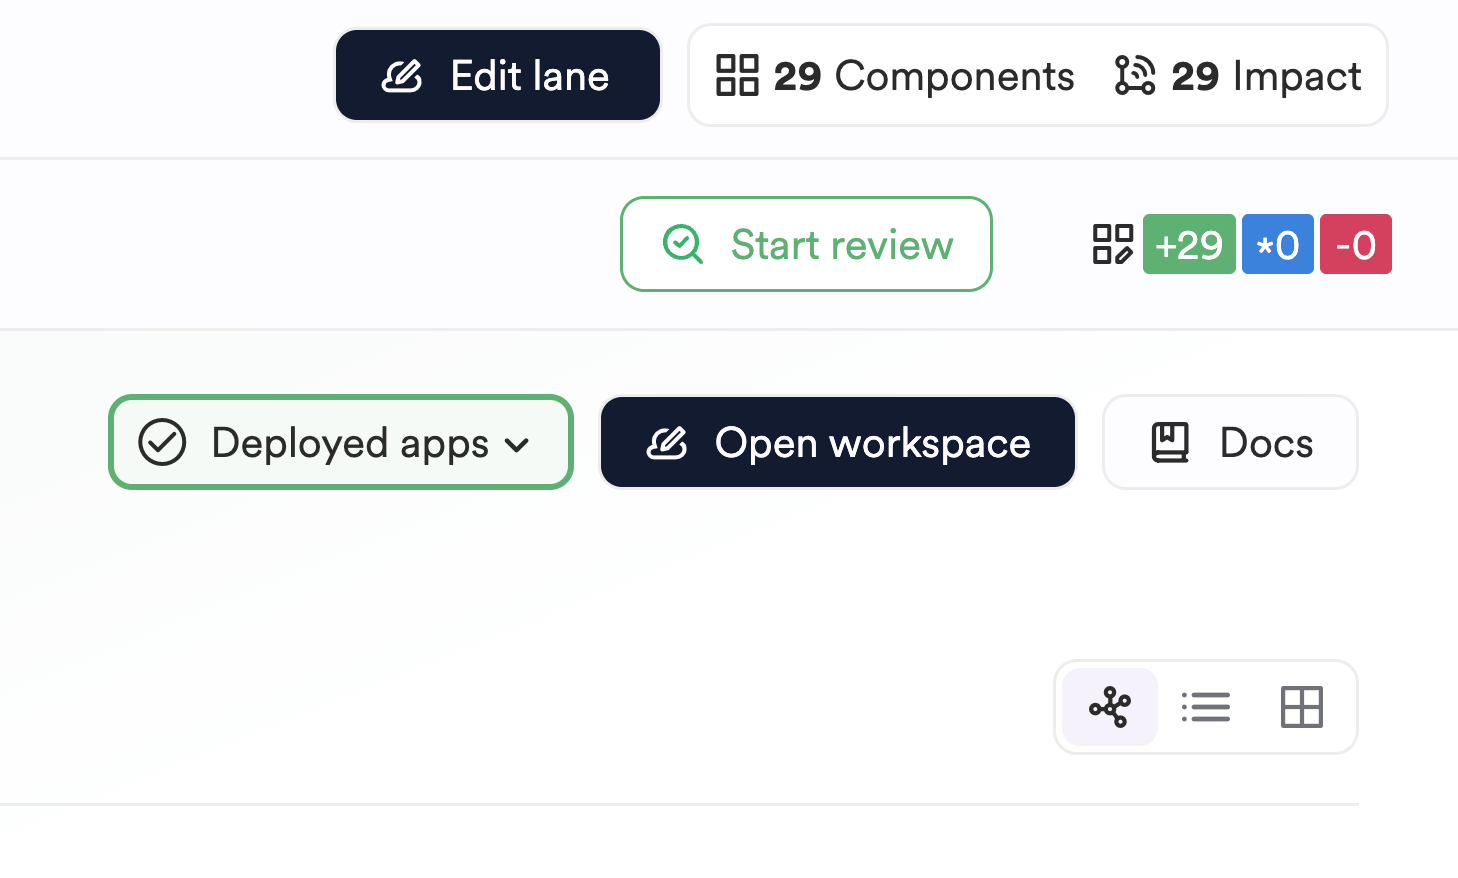This screenshot has height=878, width=1458.
Task: Switch to the grid view
Action: point(1302,707)
